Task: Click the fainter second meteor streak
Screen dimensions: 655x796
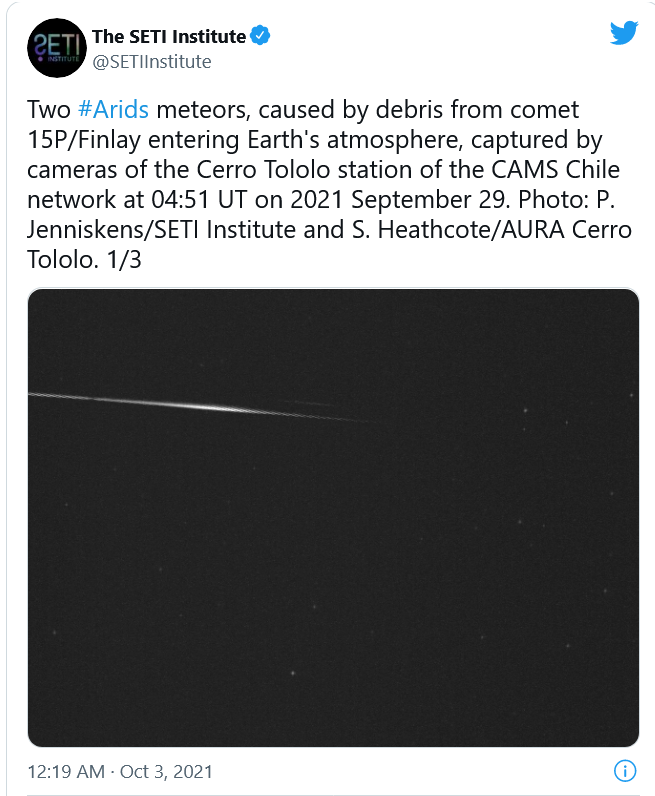Action: (x=305, y=404)
